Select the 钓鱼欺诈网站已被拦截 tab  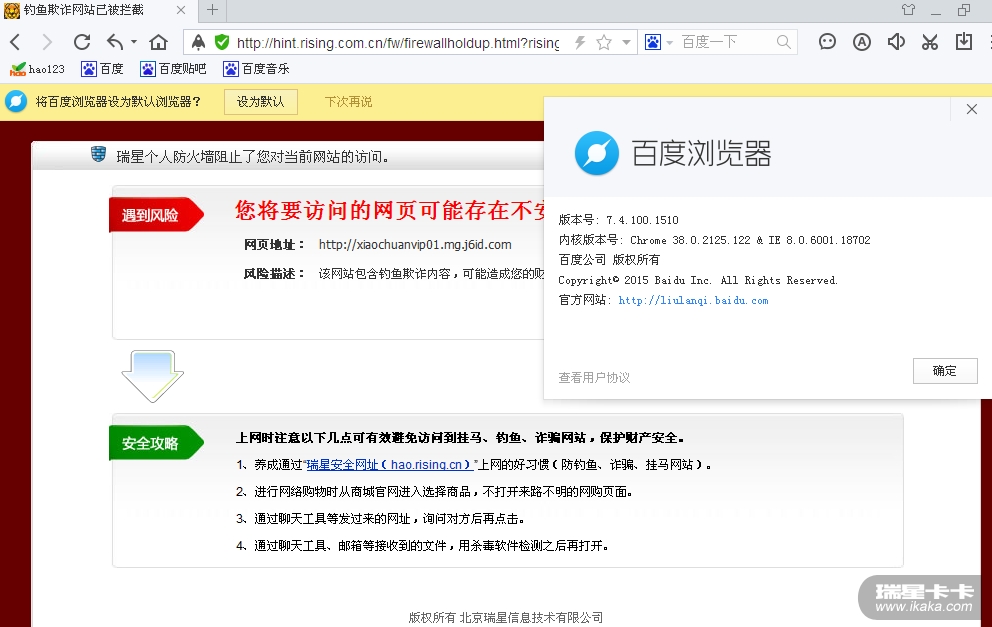click(x=84, y=10)
